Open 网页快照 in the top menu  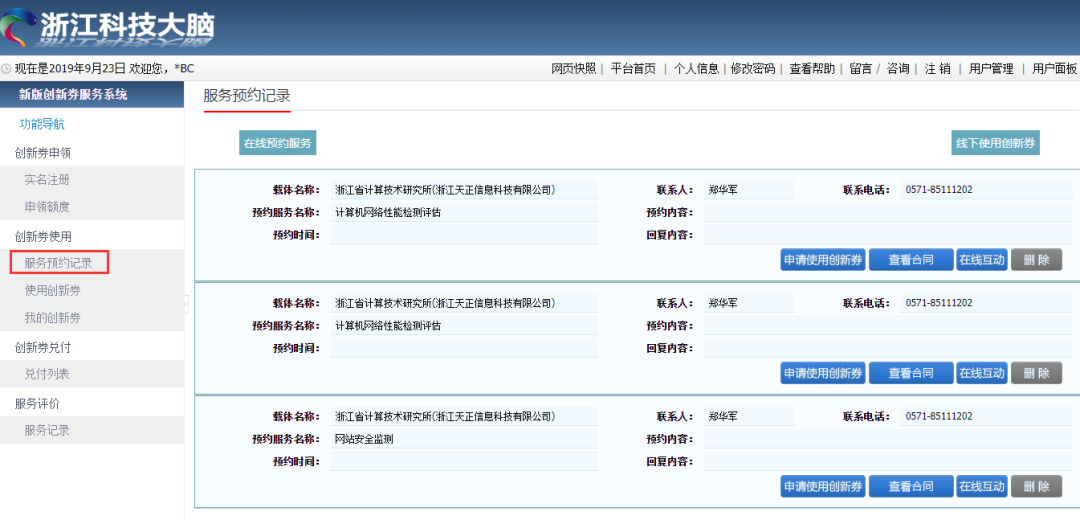pyautogui.click(x=573, y=69)
